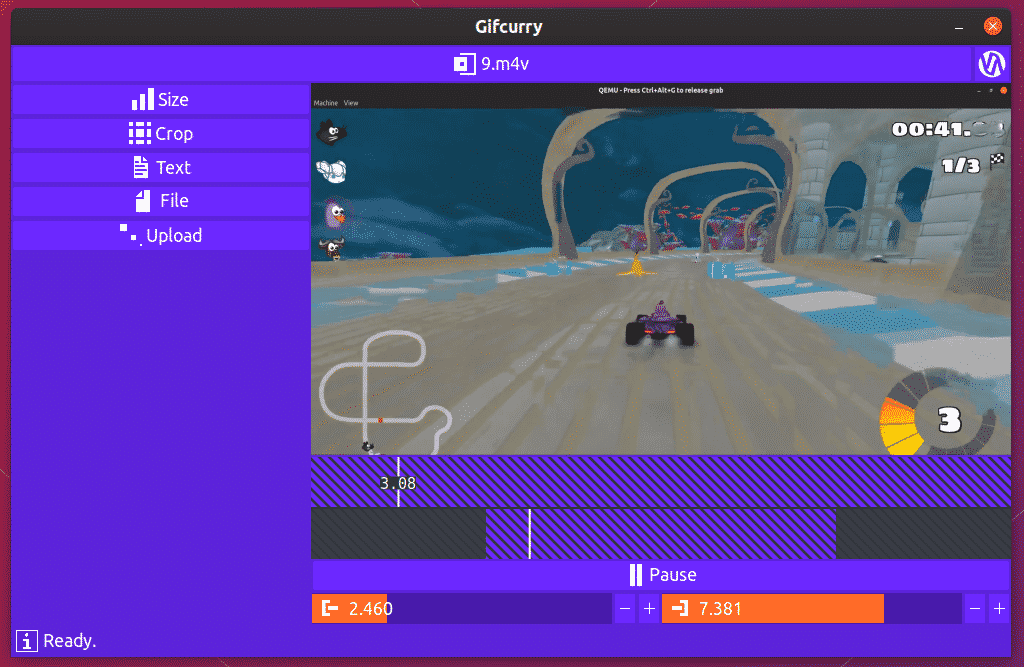Open the Upload section
This screenshot has height=667, width=1024.
(160, 235)
